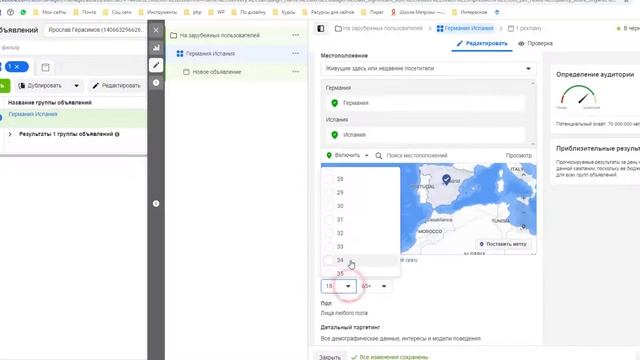Open the Школа Метрики bookmark

418,12
